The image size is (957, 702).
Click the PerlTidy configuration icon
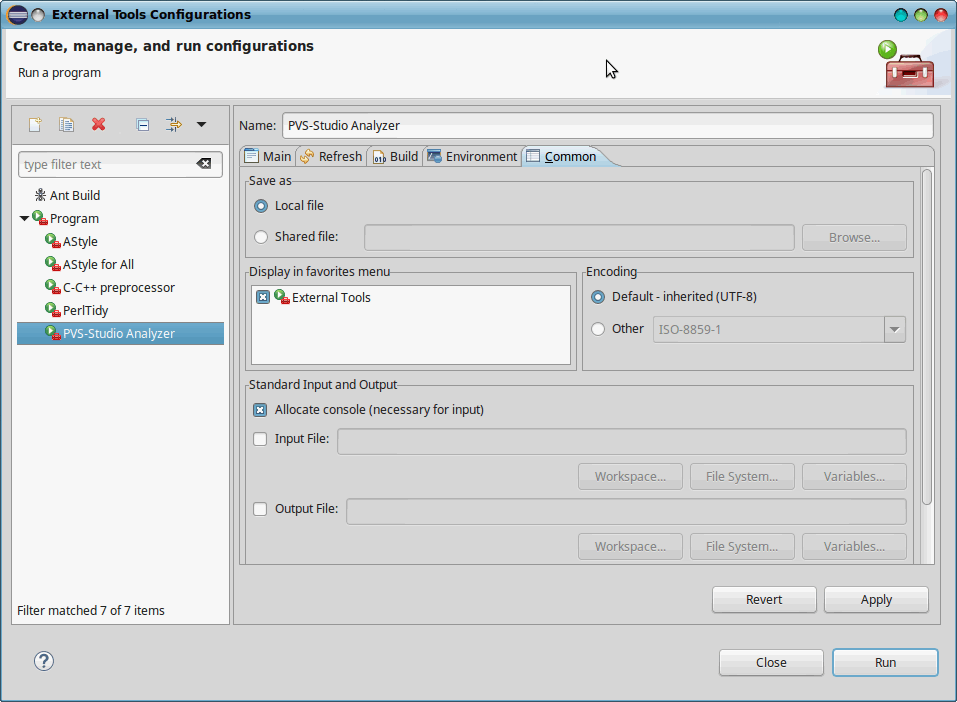(x=53, y=309)
